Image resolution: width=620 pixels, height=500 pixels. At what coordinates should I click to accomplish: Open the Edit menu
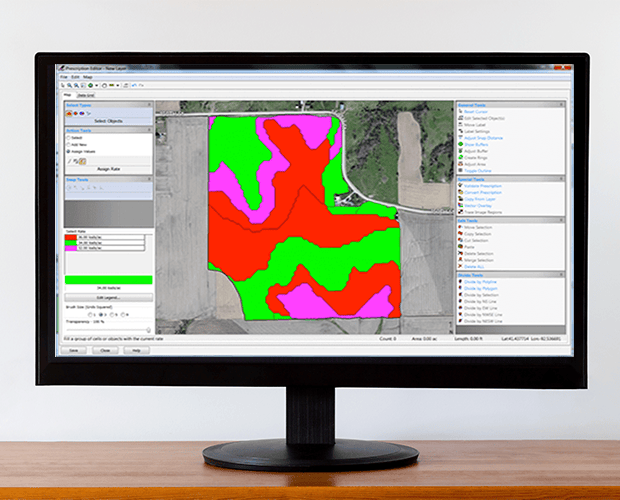pyautogui.click(x=74, y=76)
